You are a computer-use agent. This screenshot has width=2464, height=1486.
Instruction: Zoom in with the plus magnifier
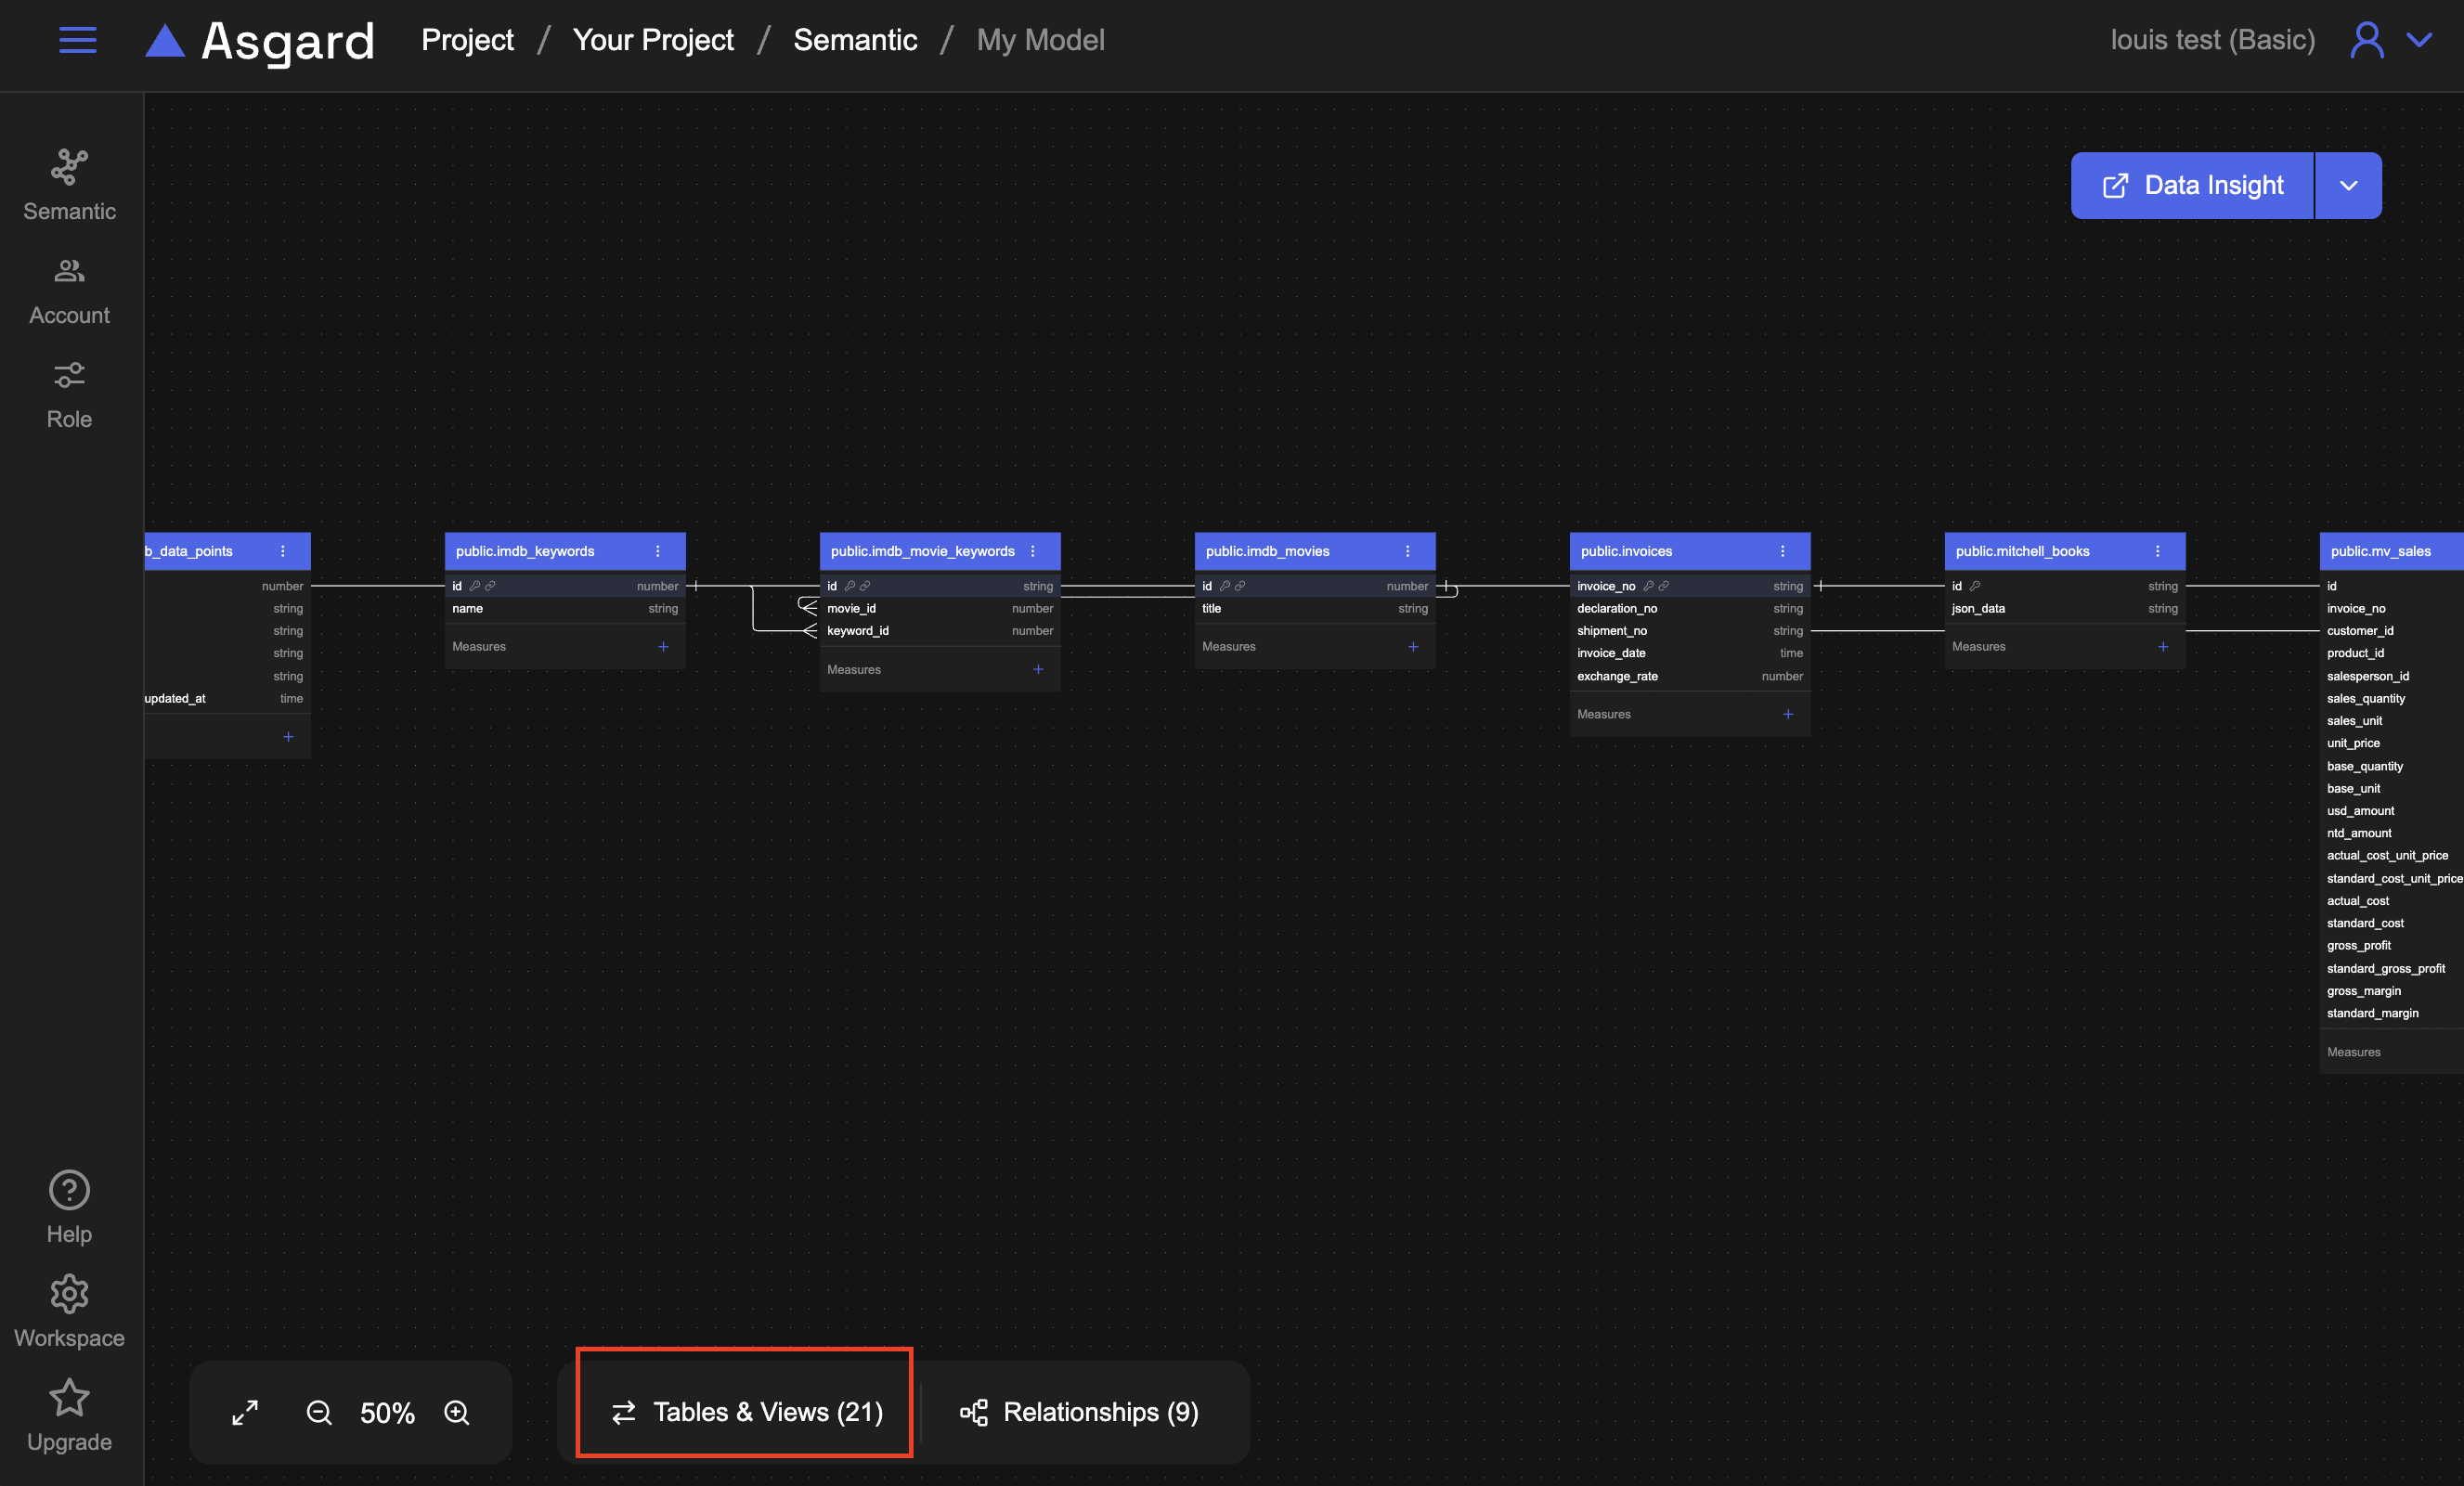pos(457,1412)
